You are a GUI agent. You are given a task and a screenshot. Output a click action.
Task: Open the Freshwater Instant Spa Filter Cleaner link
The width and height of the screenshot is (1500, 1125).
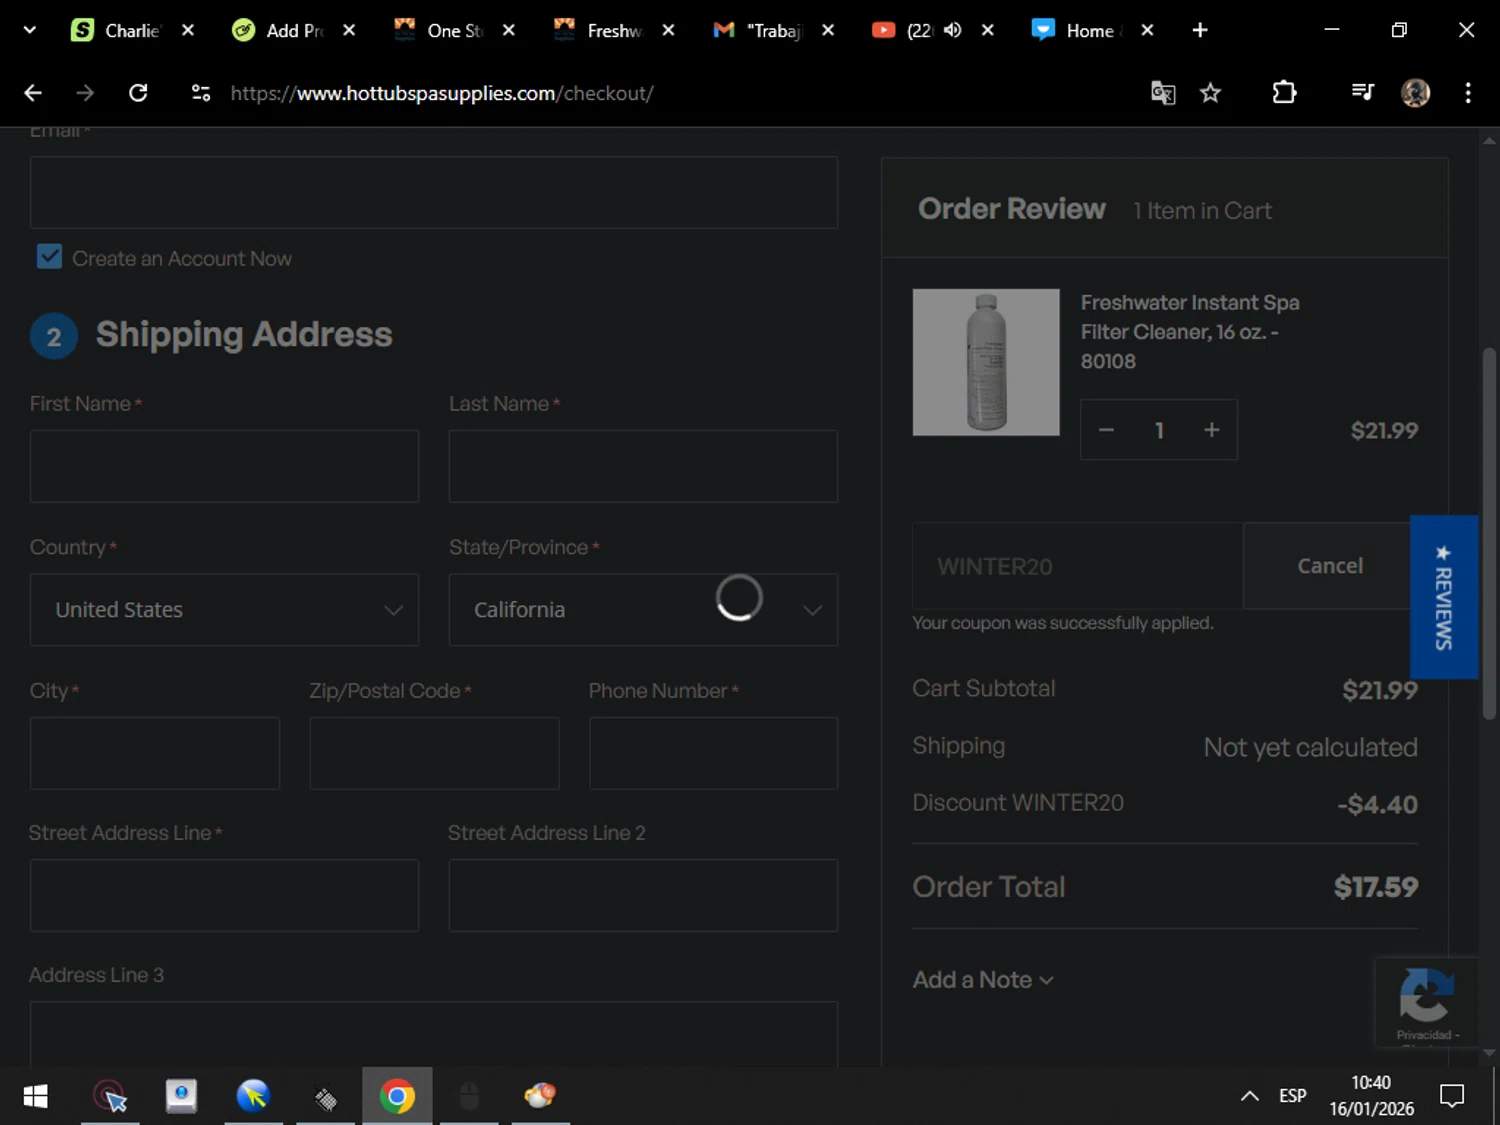click(1190, 332)
